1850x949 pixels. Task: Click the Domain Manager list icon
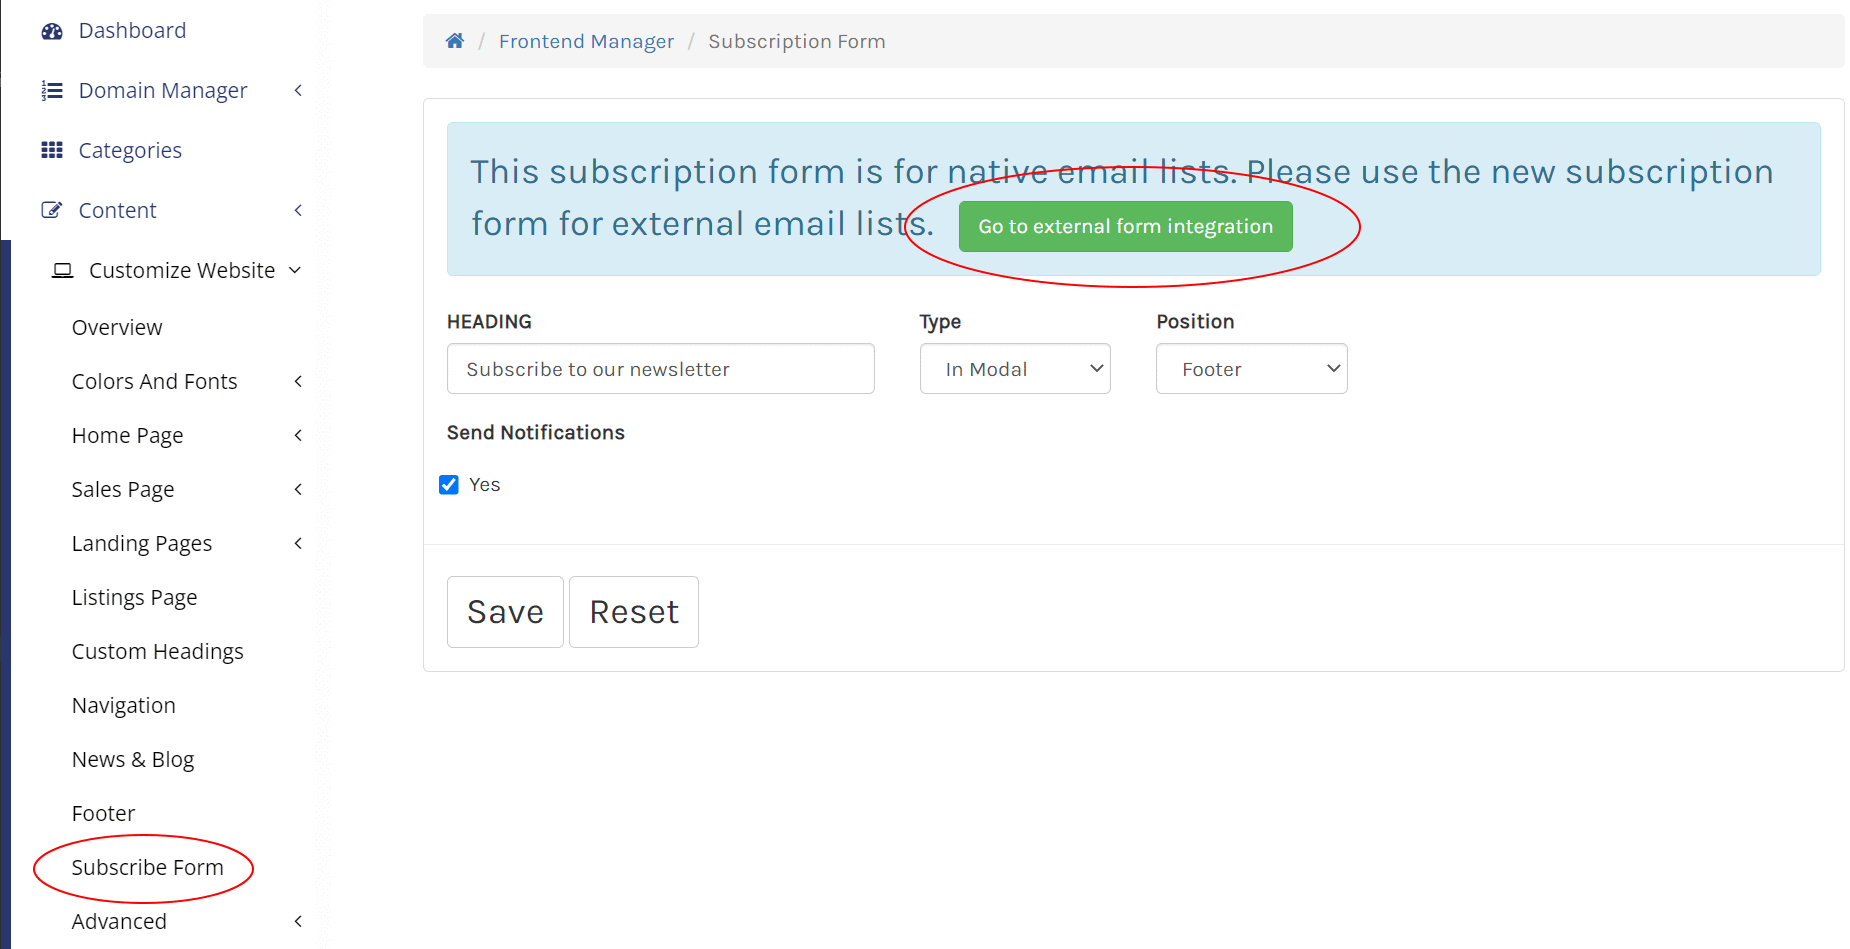pyautogui.click(x=52, y=91)
